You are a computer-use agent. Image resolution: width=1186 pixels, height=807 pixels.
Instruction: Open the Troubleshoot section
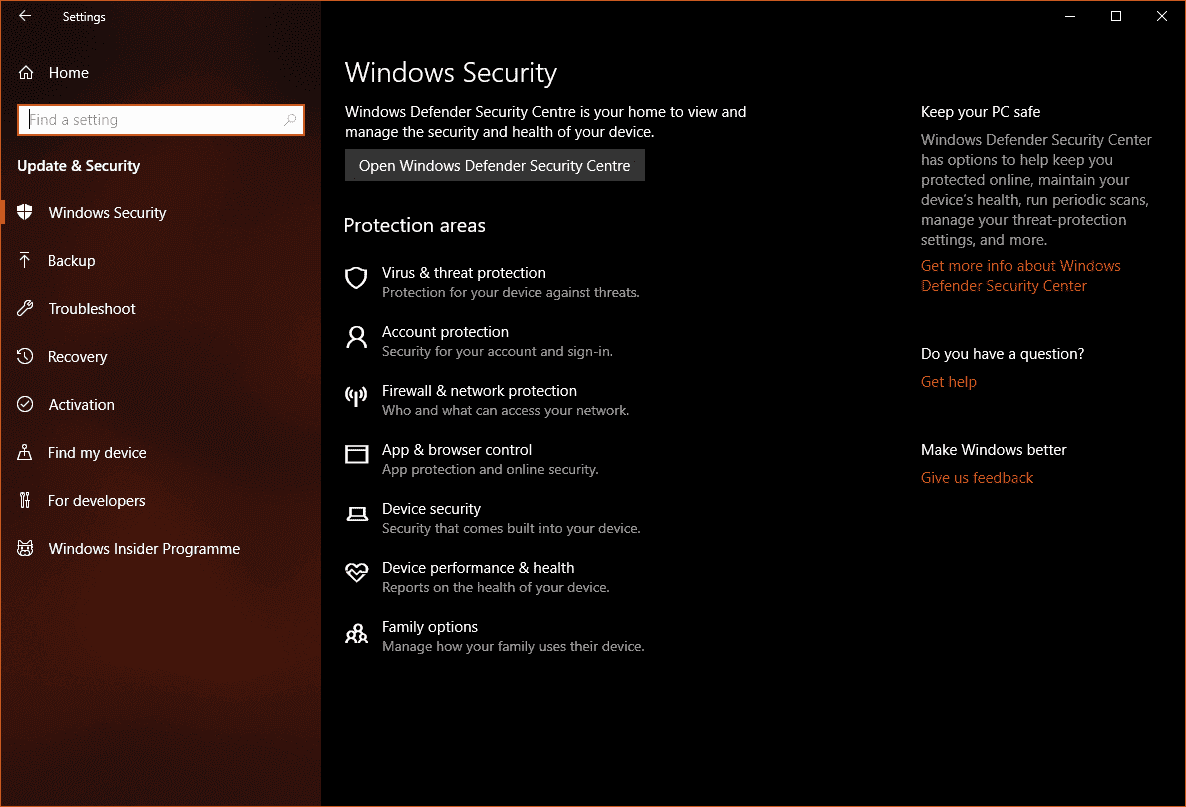pos(160,309)
